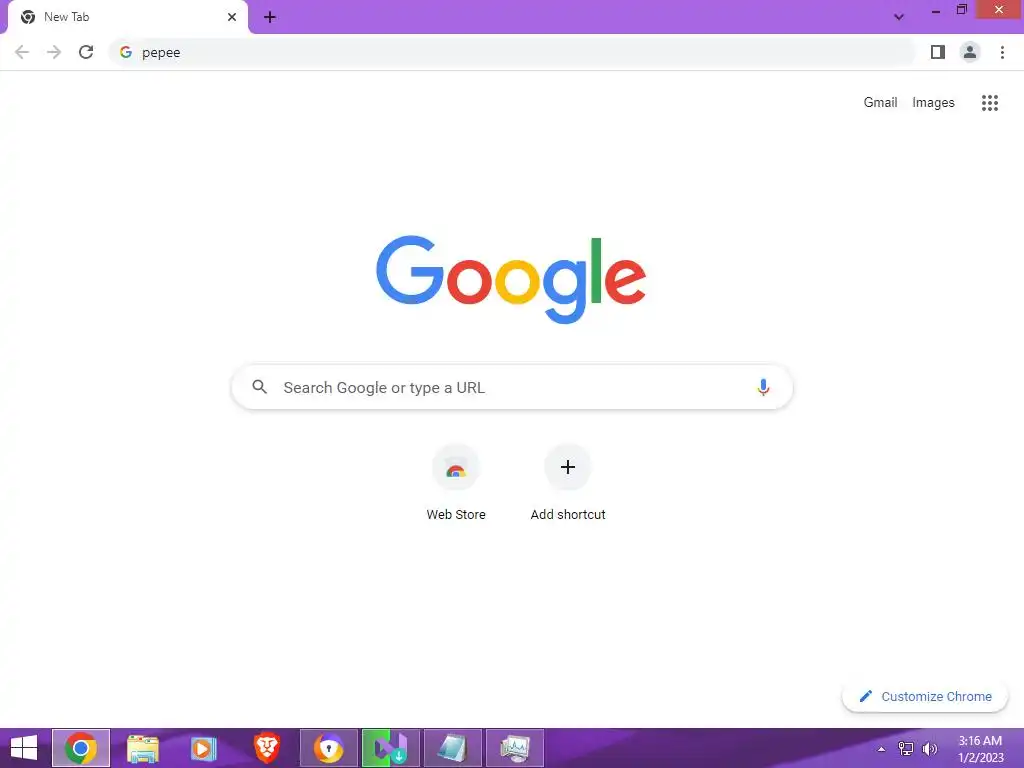Open Chrome's three-dot menu
Screen dimensions: 1024x768
pyautogui.click(x=1002, y=52)
